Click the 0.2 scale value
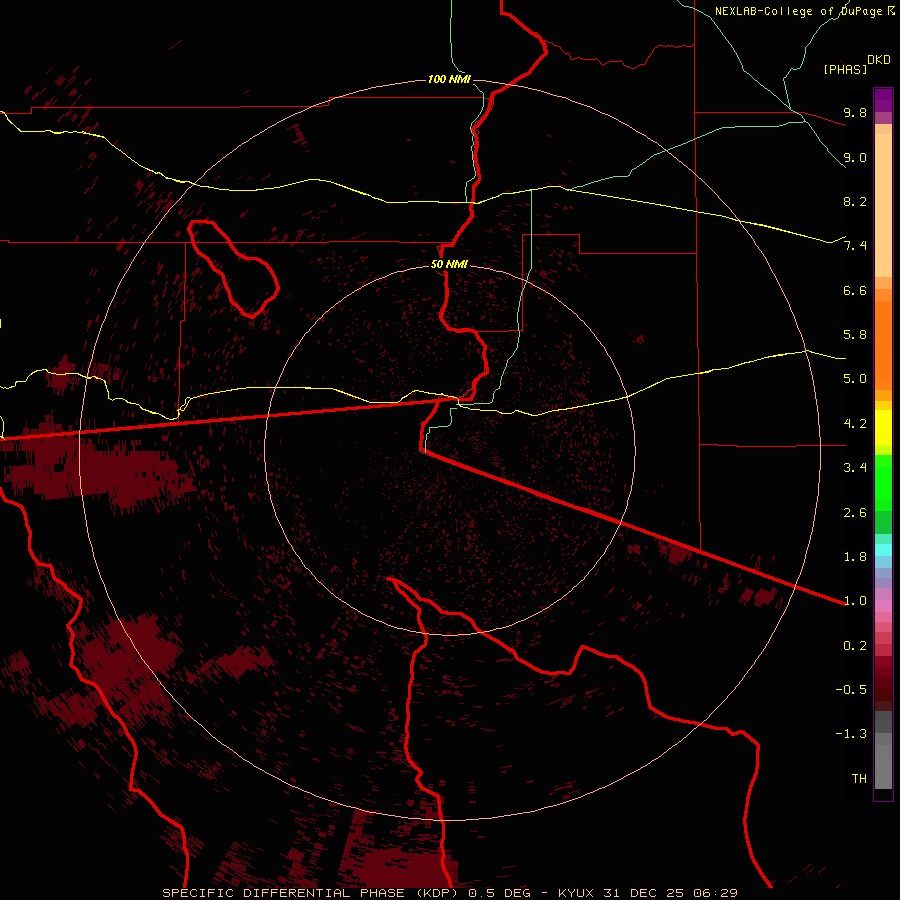900x900 pixels. coord(855,646)
